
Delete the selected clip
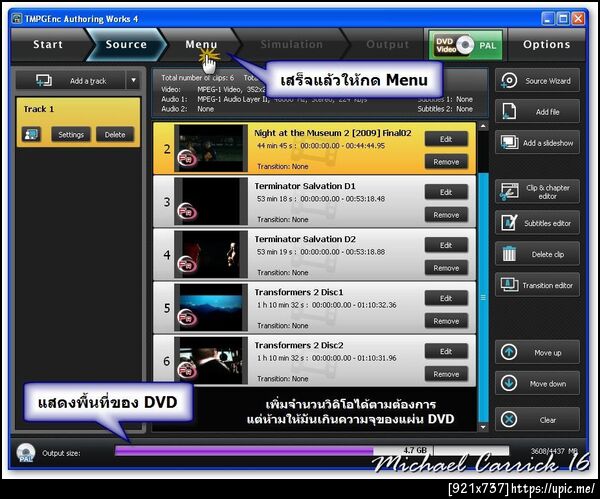point(537,254)
